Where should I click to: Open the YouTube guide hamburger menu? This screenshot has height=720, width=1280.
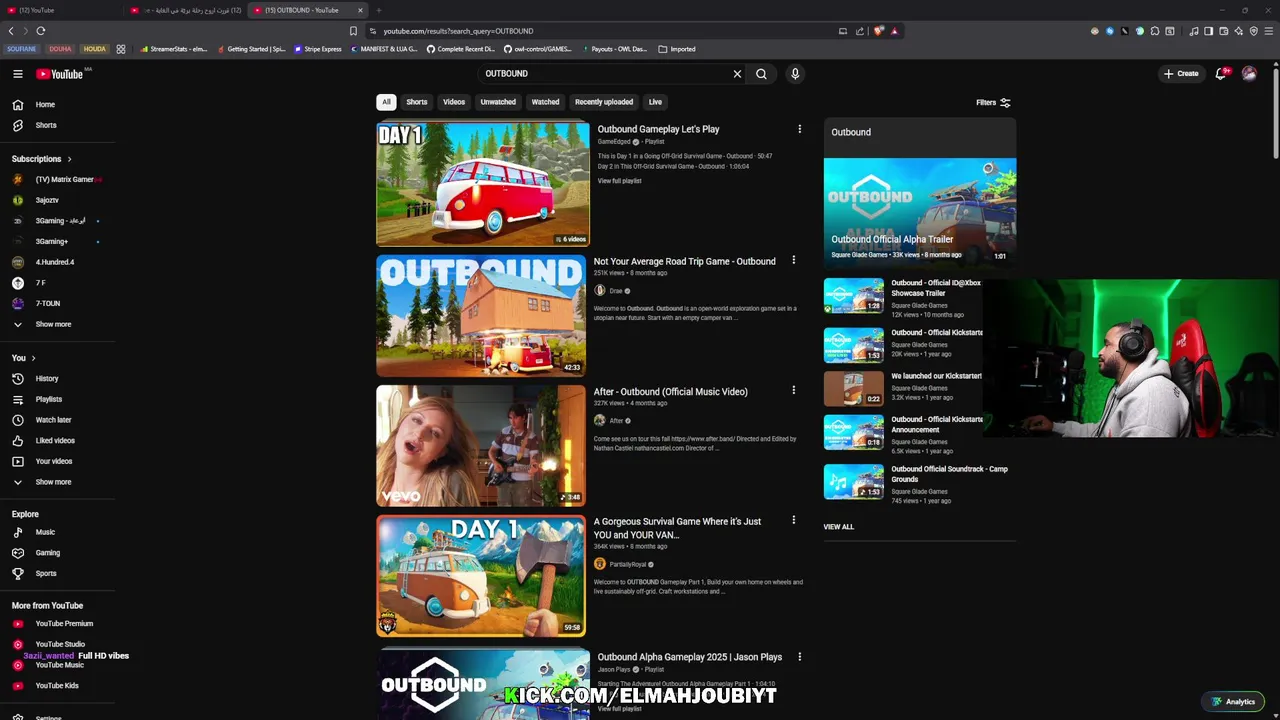[x=18, y=74]
